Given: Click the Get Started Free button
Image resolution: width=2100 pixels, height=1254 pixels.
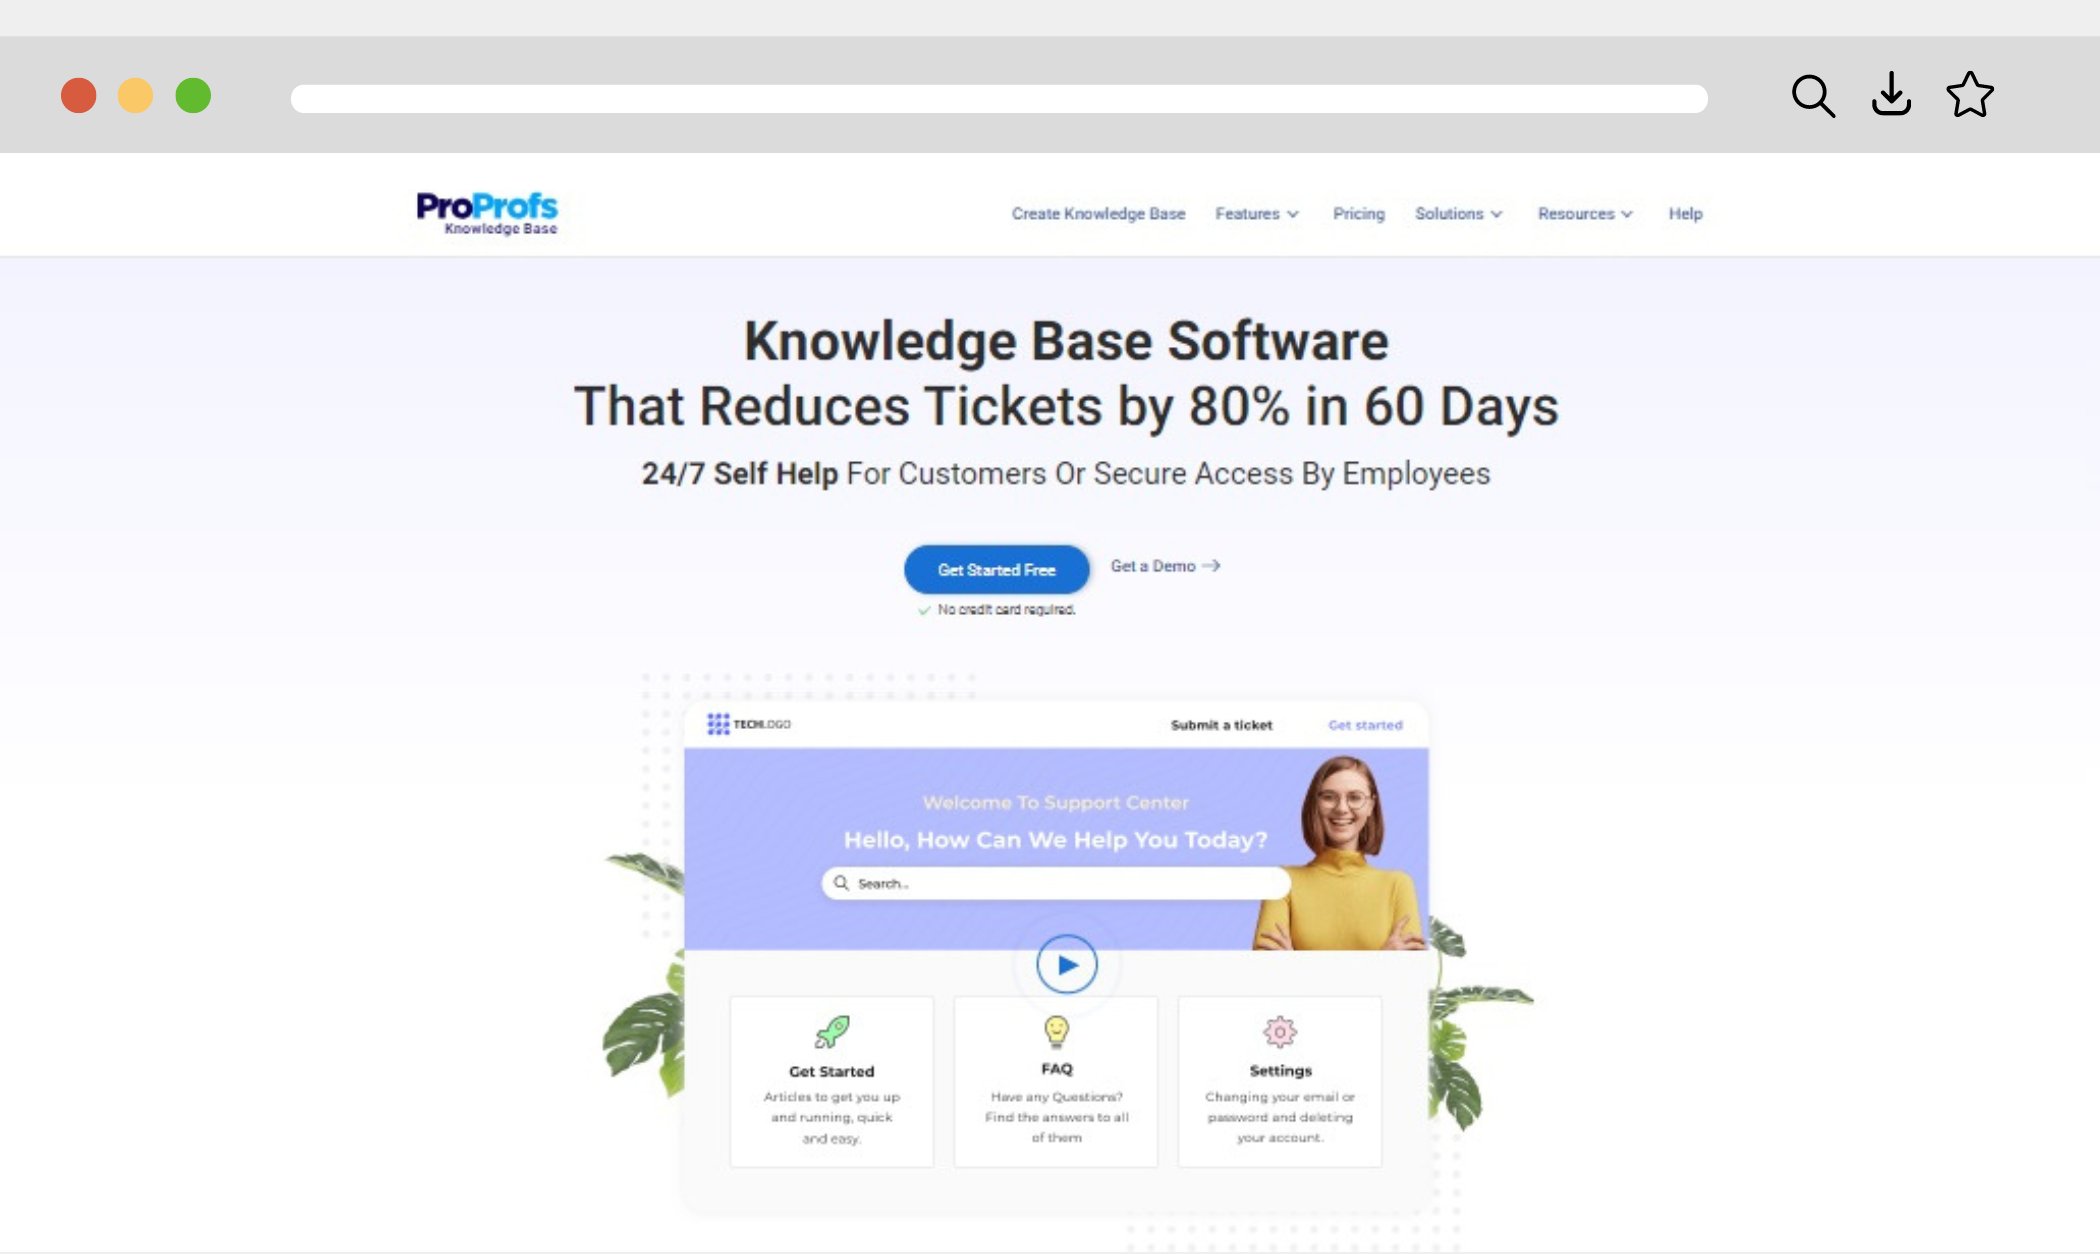Looking at the screenshot, I should pyautogui.click(x=996, y=569).
